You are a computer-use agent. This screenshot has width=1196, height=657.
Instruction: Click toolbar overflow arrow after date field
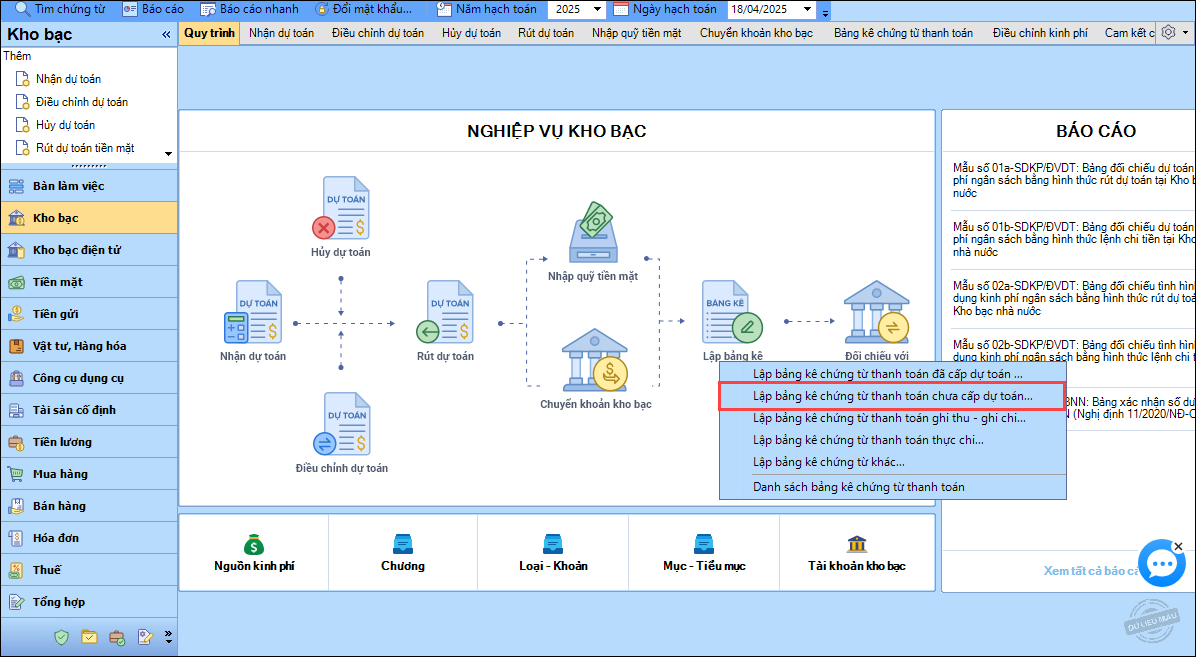(x=825, y=13)
